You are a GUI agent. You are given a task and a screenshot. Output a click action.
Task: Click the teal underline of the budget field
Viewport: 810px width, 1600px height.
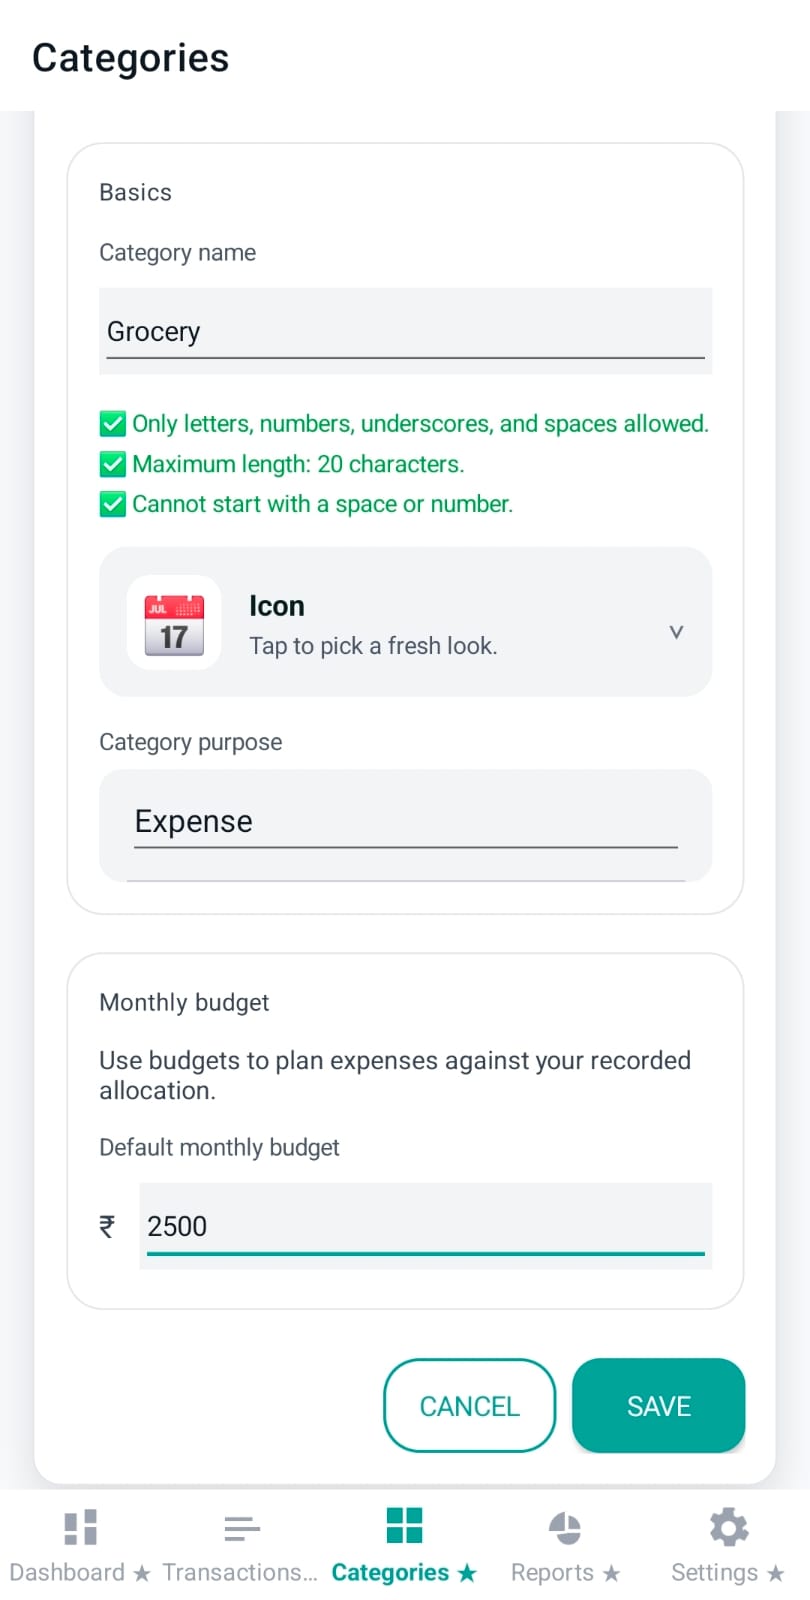pos(425,1253)
